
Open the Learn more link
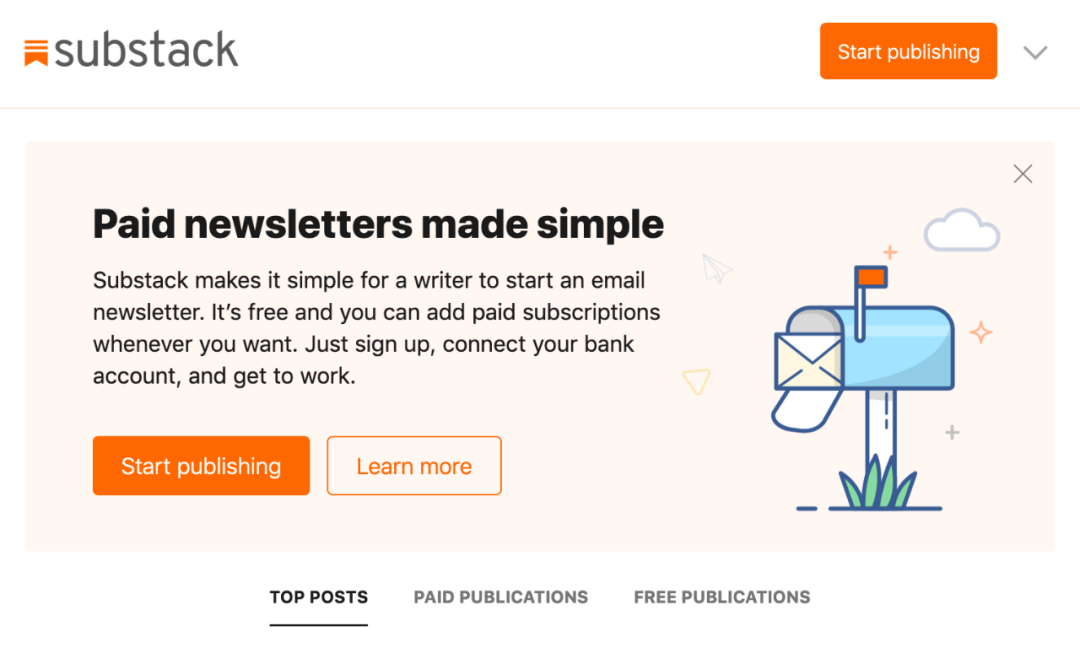tap(414, 466)
